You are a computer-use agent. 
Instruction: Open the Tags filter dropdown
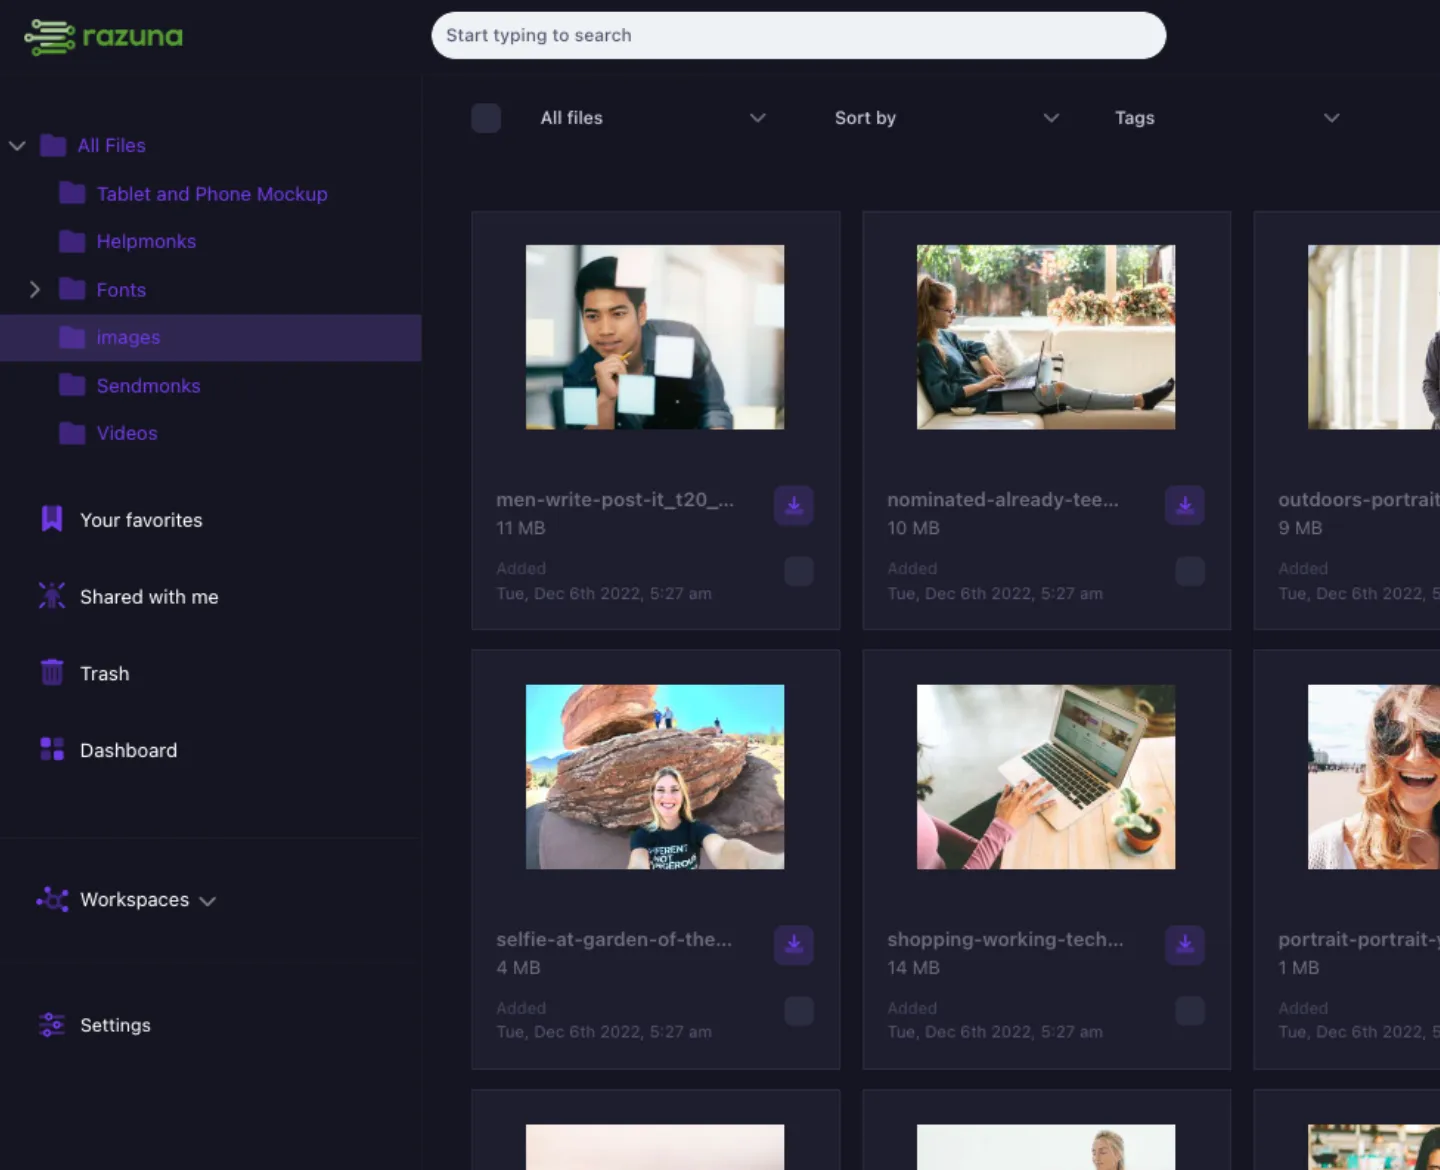pyautogui.click(x=1227, y=118)
